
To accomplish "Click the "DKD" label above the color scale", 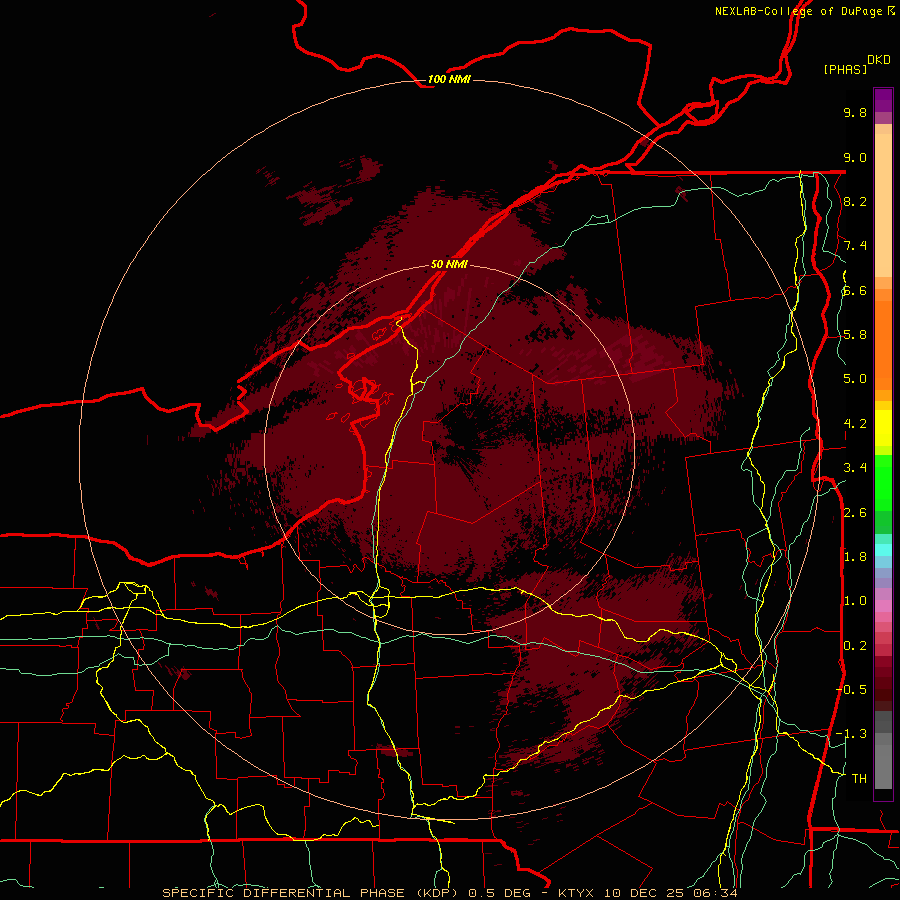I will pyautogui.click(x=879, y=59).
